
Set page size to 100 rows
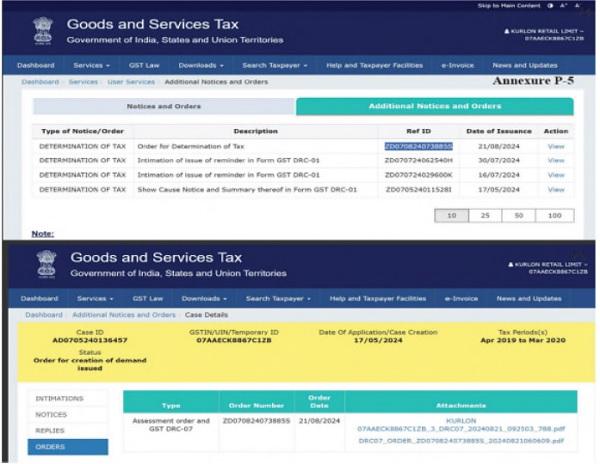click(x=555, y=215)
